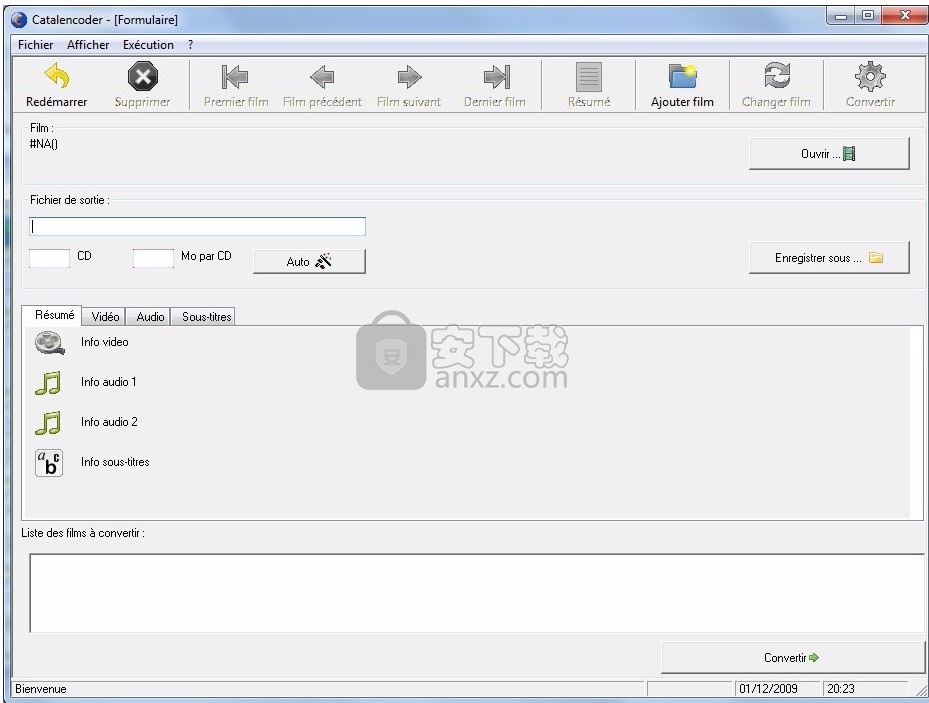The height and width of the screenshot is (703, 929).
Task: Click the Info audio 1 label
Action: pyautogui.click(x=108, y=382)
